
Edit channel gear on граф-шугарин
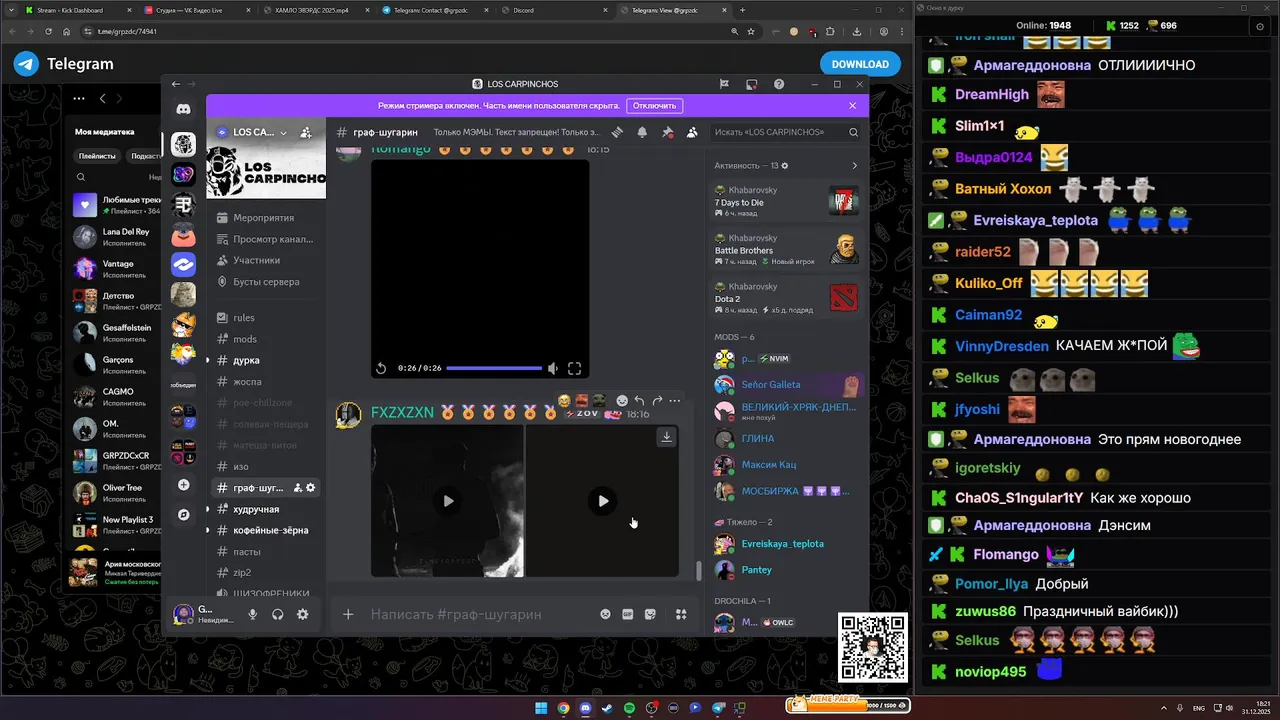[x=311, y=488]
